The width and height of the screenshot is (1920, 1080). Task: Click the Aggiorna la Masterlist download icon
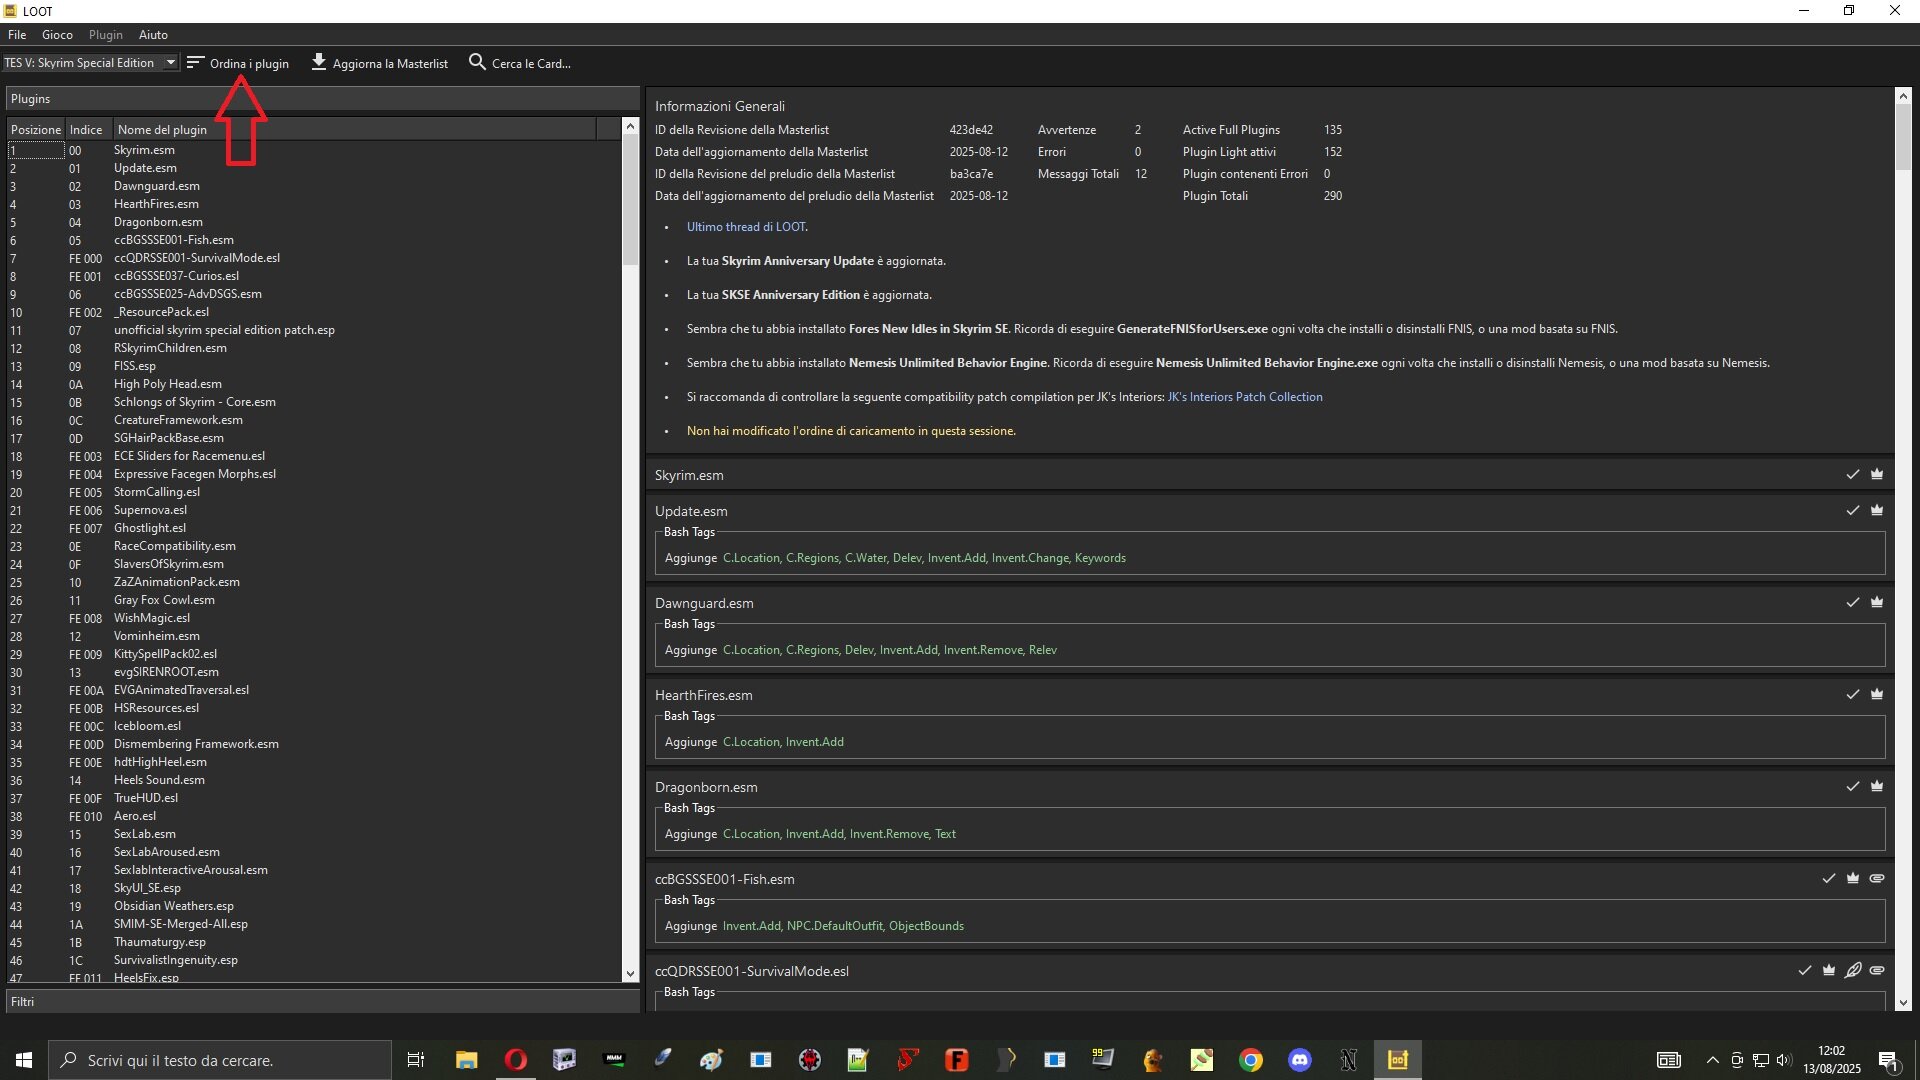(319, 62)
